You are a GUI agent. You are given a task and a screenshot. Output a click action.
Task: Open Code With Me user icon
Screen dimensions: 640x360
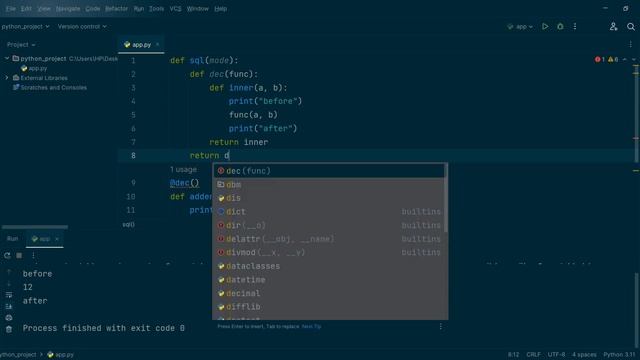coord(613,27)
